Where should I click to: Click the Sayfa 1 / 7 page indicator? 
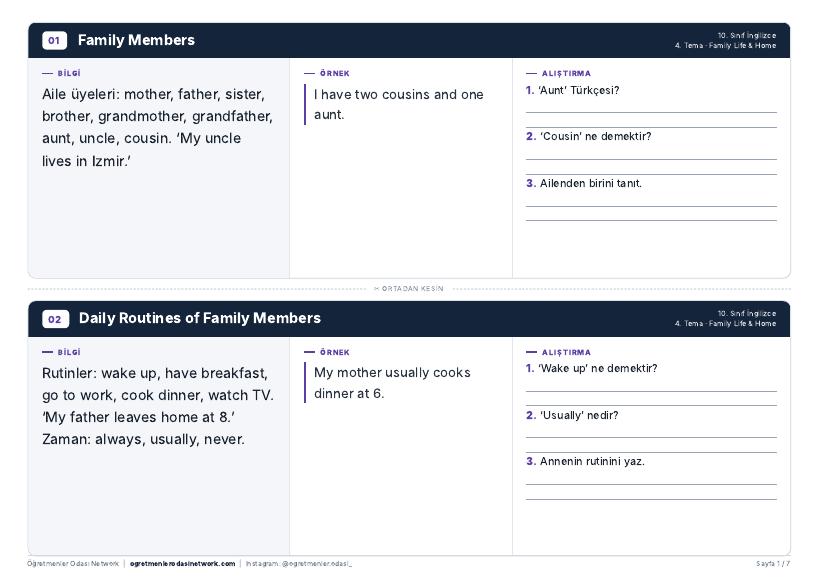pos(773,563)
